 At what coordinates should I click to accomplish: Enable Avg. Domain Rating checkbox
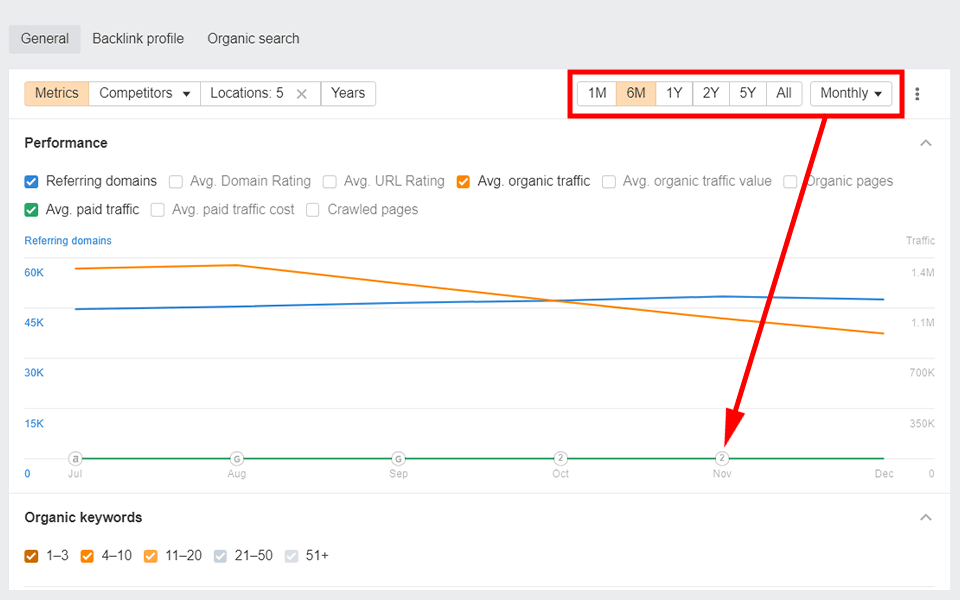click(x=176, y=182)
